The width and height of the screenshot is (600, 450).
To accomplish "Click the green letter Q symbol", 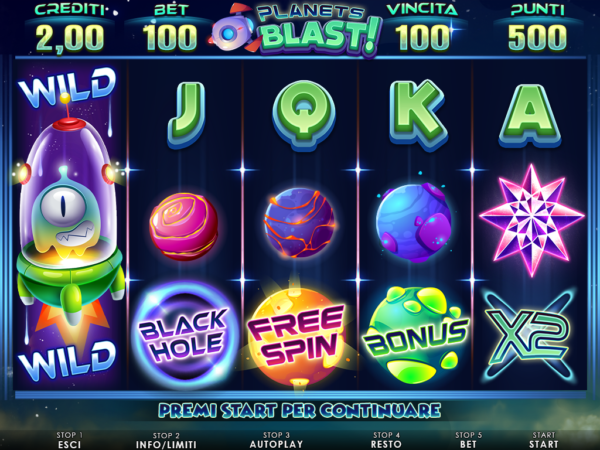I will click(x=304, y=115).
